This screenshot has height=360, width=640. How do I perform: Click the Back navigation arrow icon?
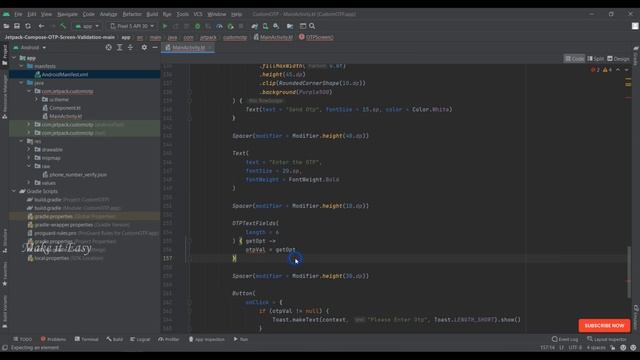pyautogui.click(x=41, y=26)
